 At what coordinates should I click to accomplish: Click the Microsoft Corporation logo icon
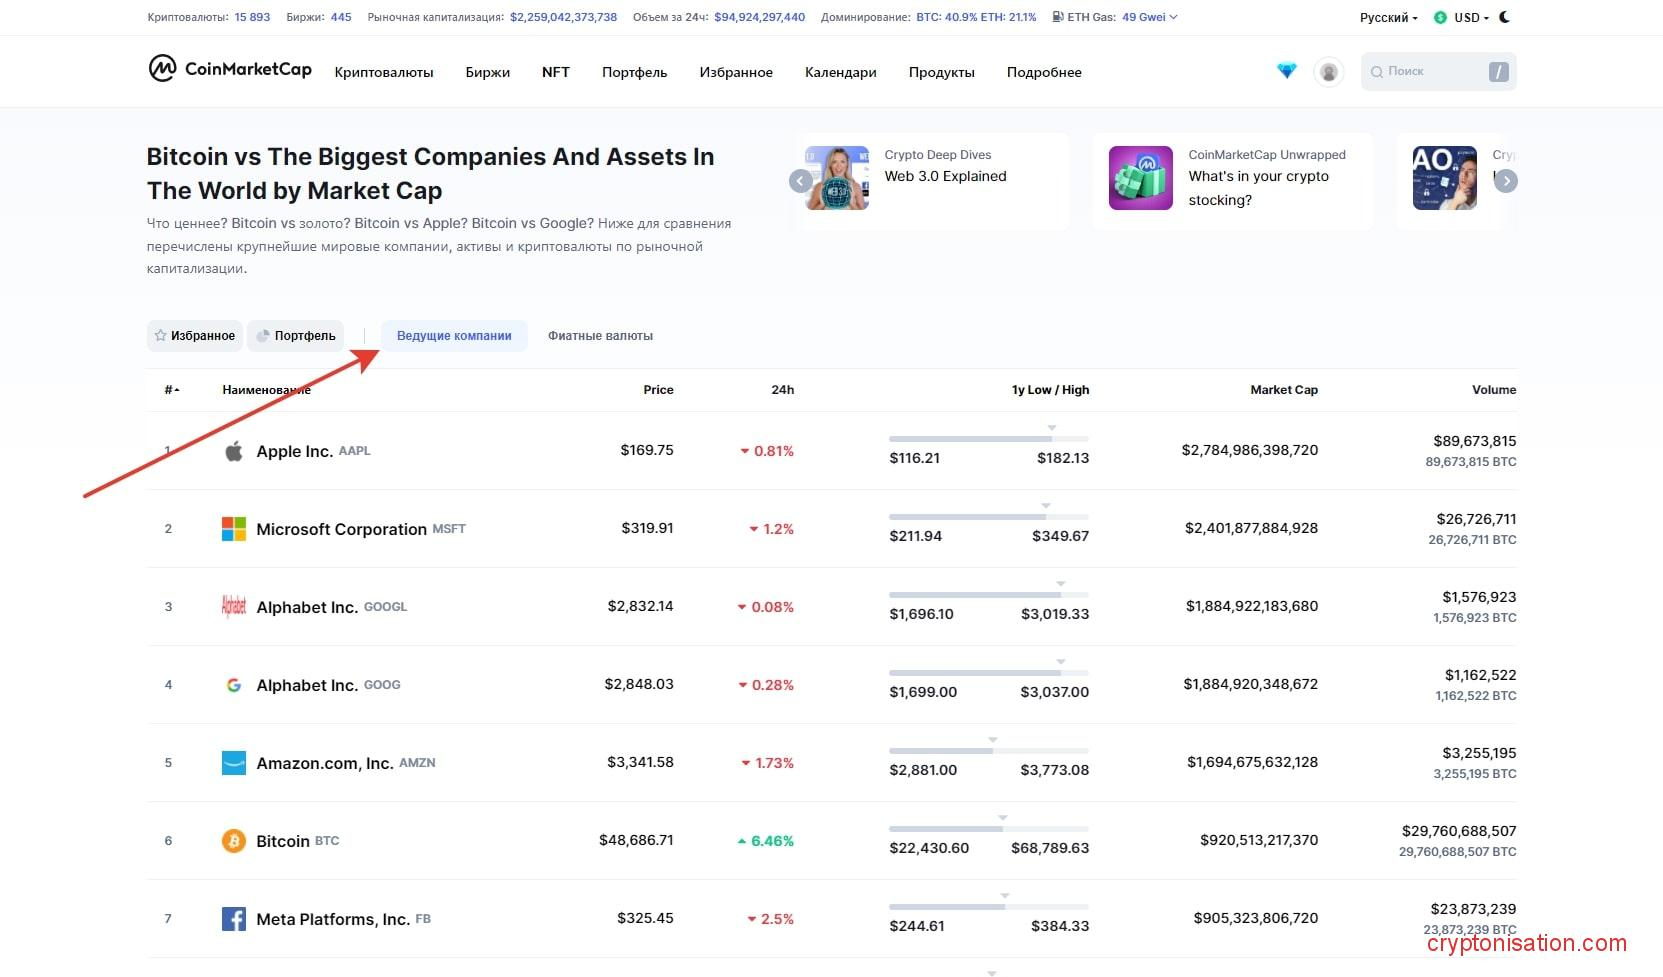(x=233, y=529)
